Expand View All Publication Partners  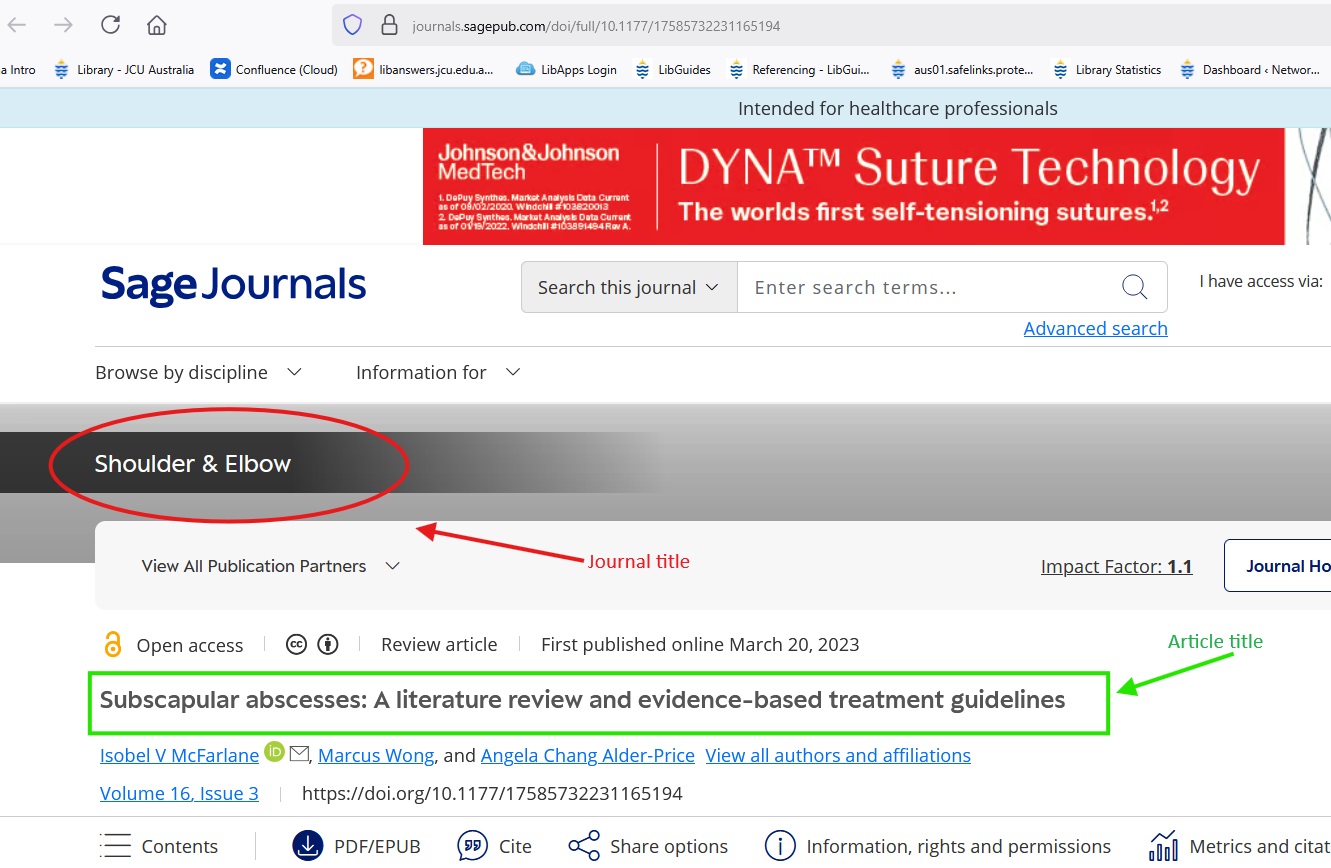(270, 566)
